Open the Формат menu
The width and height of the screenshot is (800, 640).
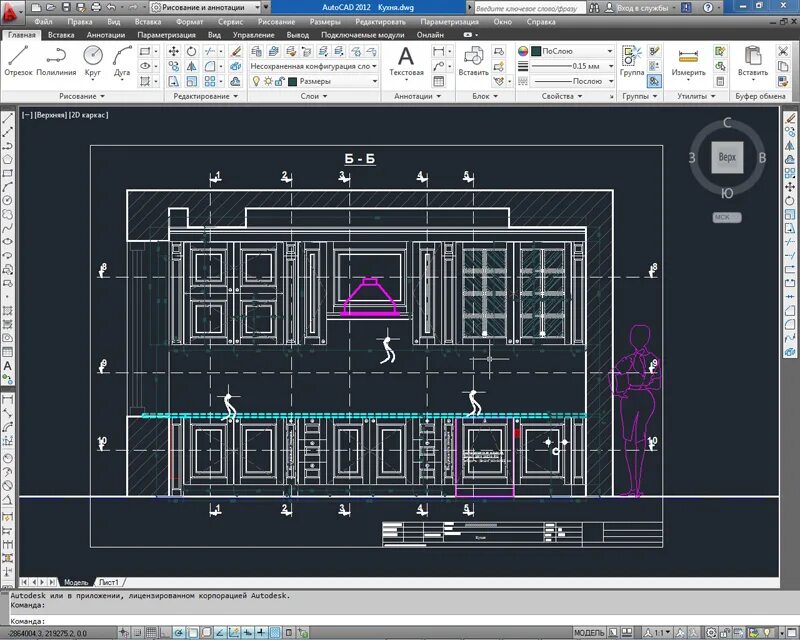pyautogui.click(x=189, y=22)
